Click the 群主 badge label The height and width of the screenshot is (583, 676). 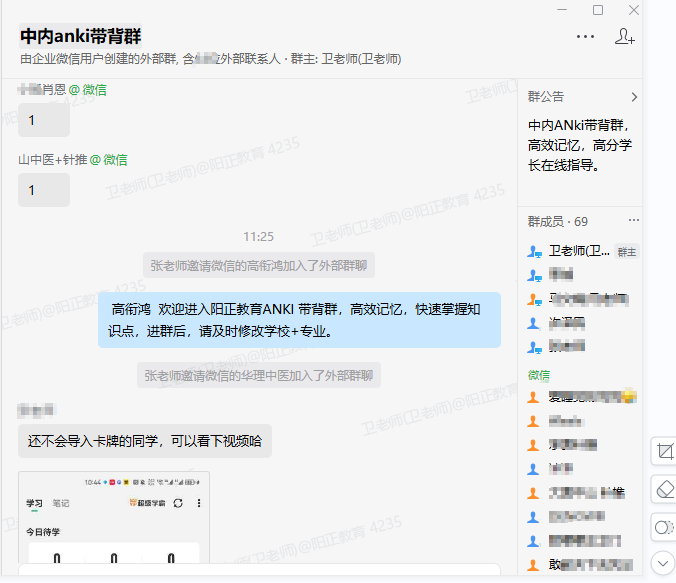626,252
